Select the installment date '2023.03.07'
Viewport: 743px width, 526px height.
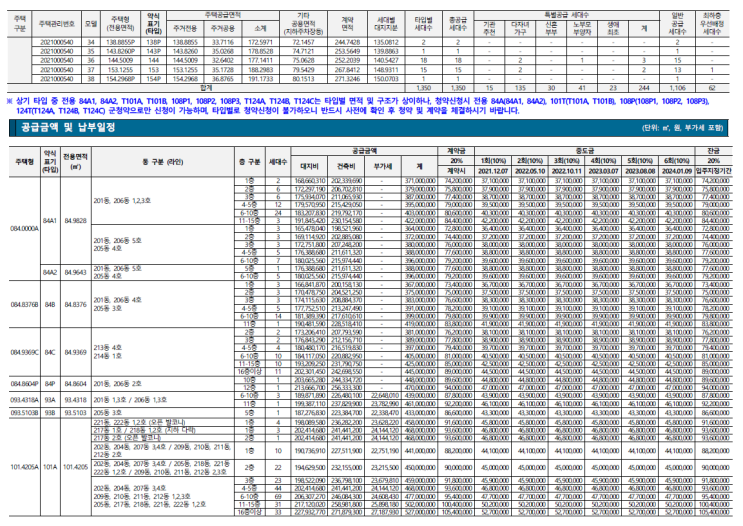coord(603,171)
